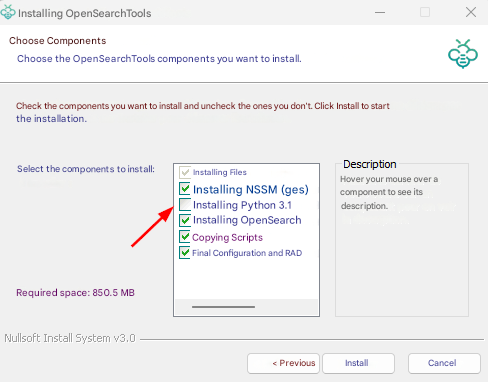Viewport: 488px width, 382px height.
Task: Uncheck the Installing NSSM (ges) checkbox
Action: pyautogui.click(x=185, y=188)
